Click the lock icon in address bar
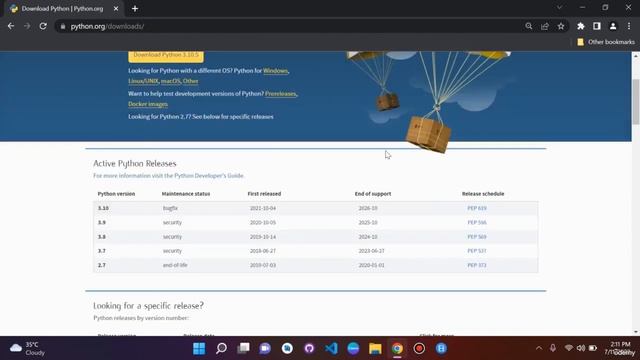 coord(62,27)
